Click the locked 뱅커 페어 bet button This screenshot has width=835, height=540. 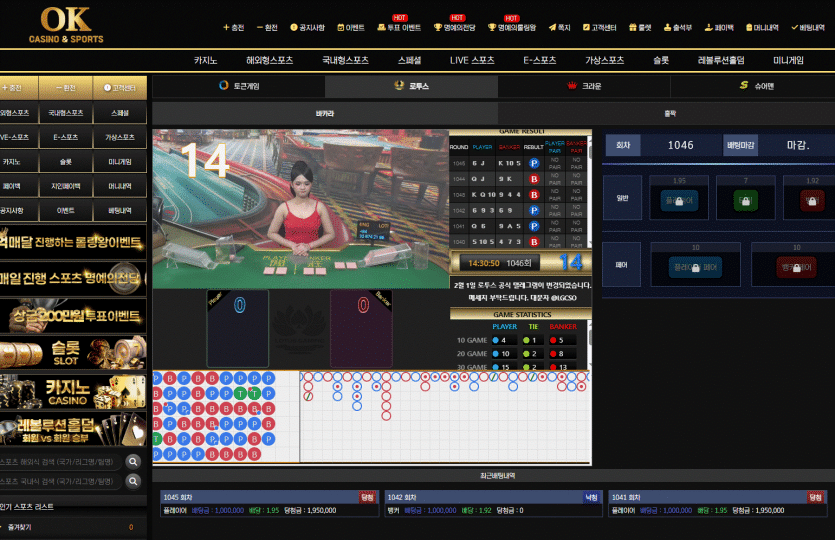[x=803, y=267]
